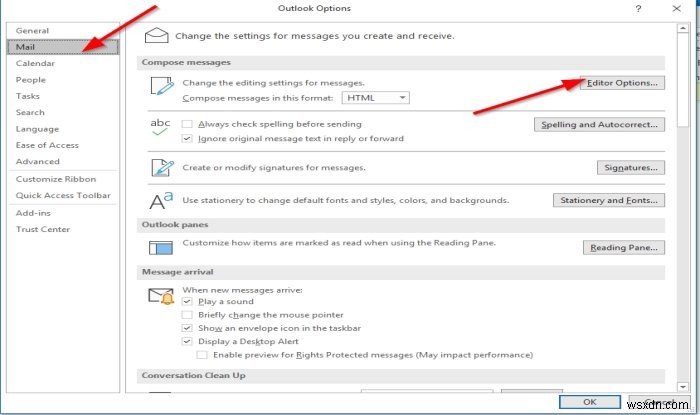The width and height of the screenshot is (700, 415).
Task: Toggle Show an envelope icon in taskbar
Action: click(187, 328)
